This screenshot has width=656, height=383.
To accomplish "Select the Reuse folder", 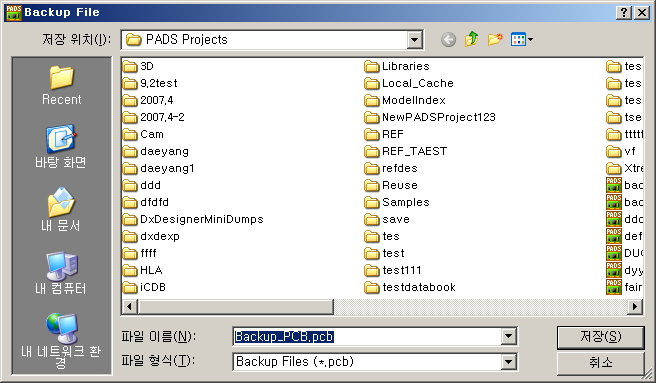I will pyautogui.click(x=391, y=185).
